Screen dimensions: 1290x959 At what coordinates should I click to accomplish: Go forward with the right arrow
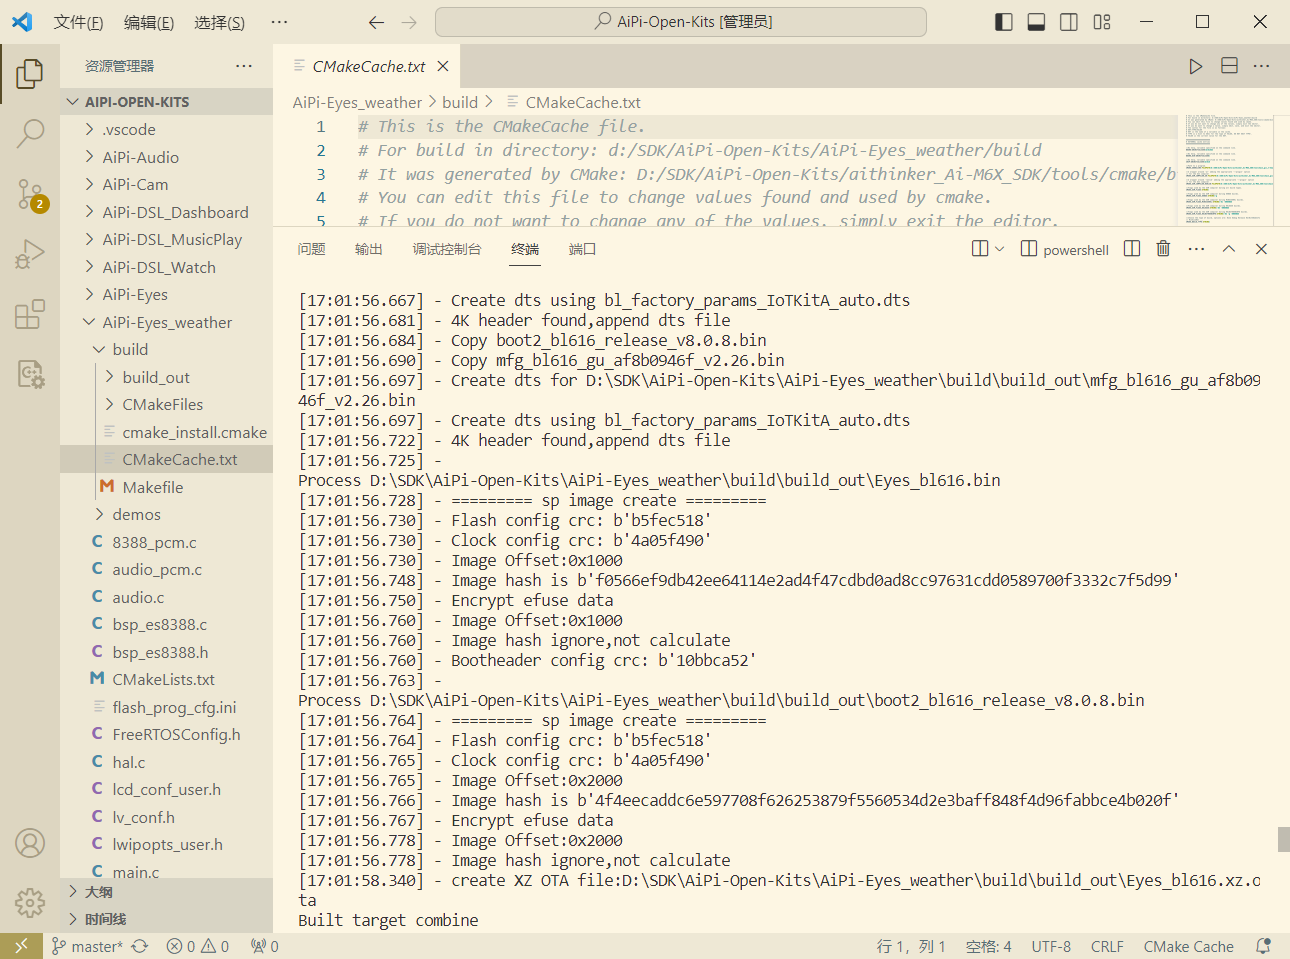click(409, 22)
